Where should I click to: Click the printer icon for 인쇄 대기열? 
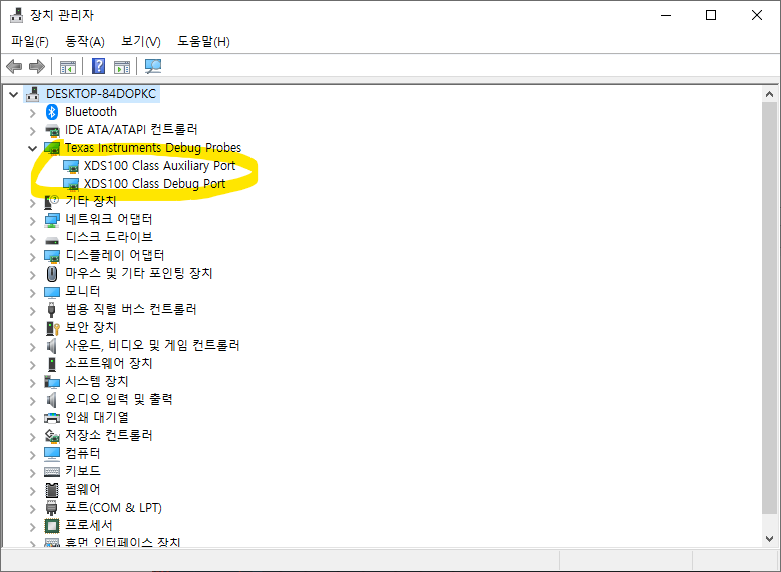point(52,418)
